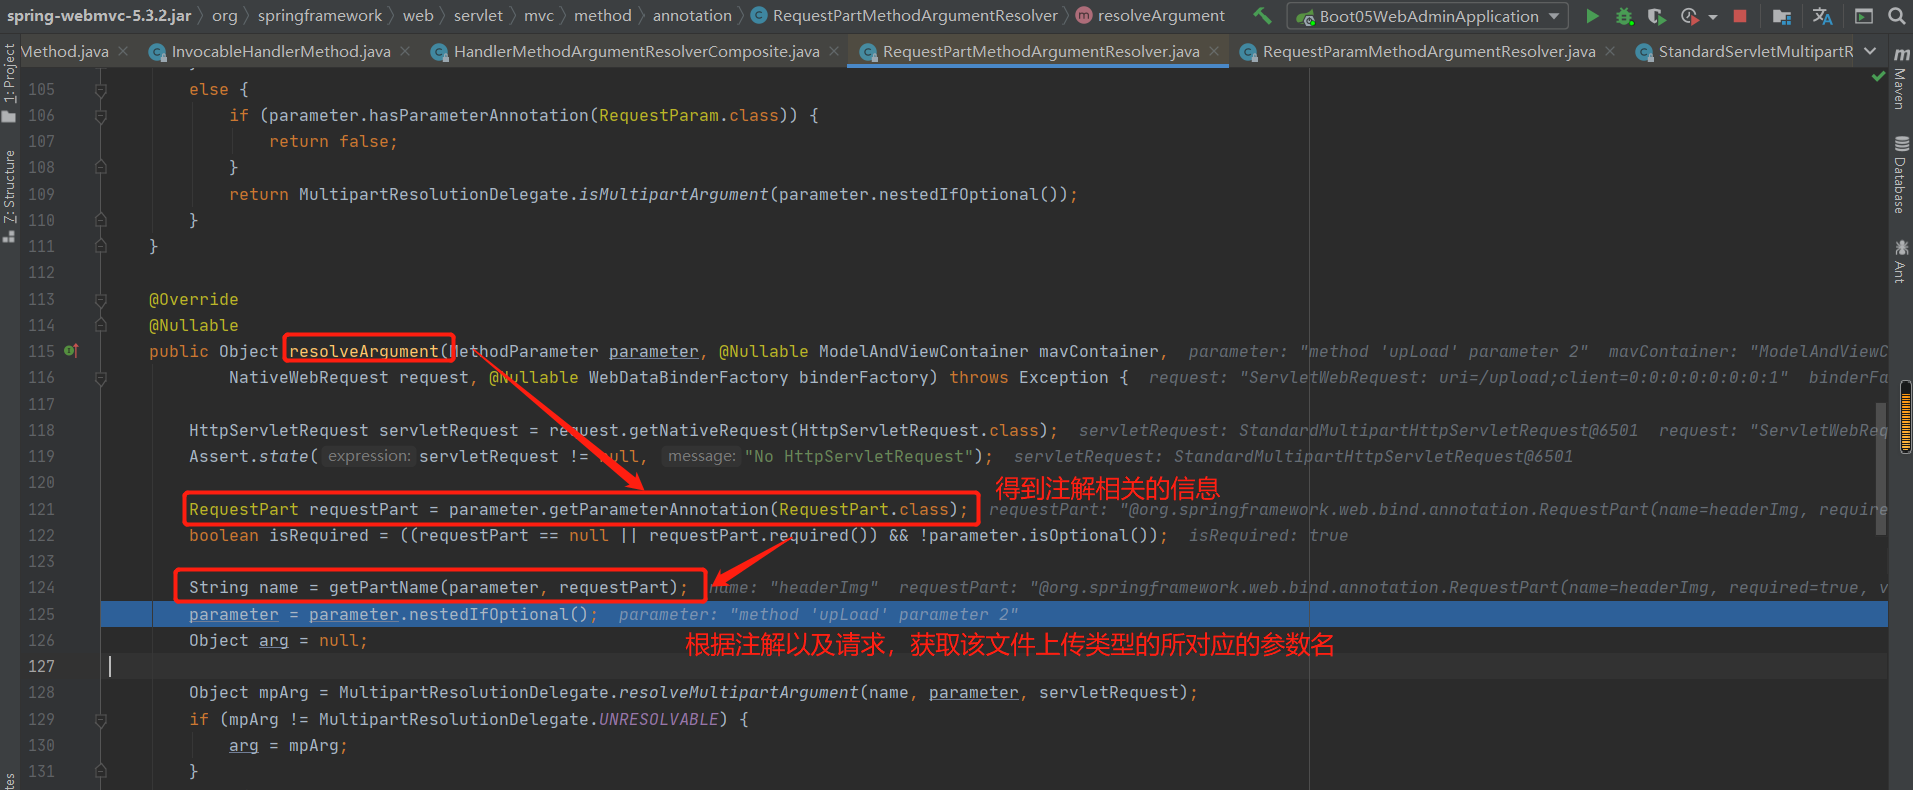1913x790 pixels.
Task: Collapse the fold marker at line 110
Action: click(x=101, y=220)
